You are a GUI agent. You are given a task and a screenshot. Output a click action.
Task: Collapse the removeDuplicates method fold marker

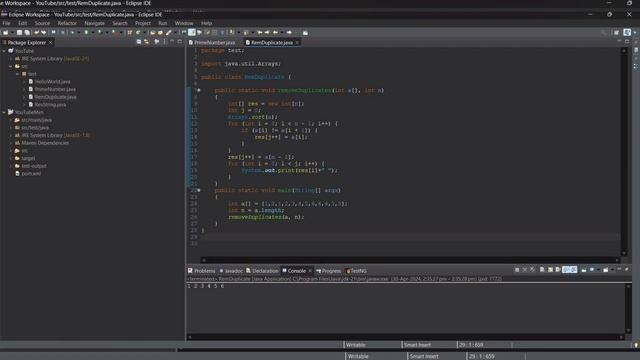[x=199, y=90]
